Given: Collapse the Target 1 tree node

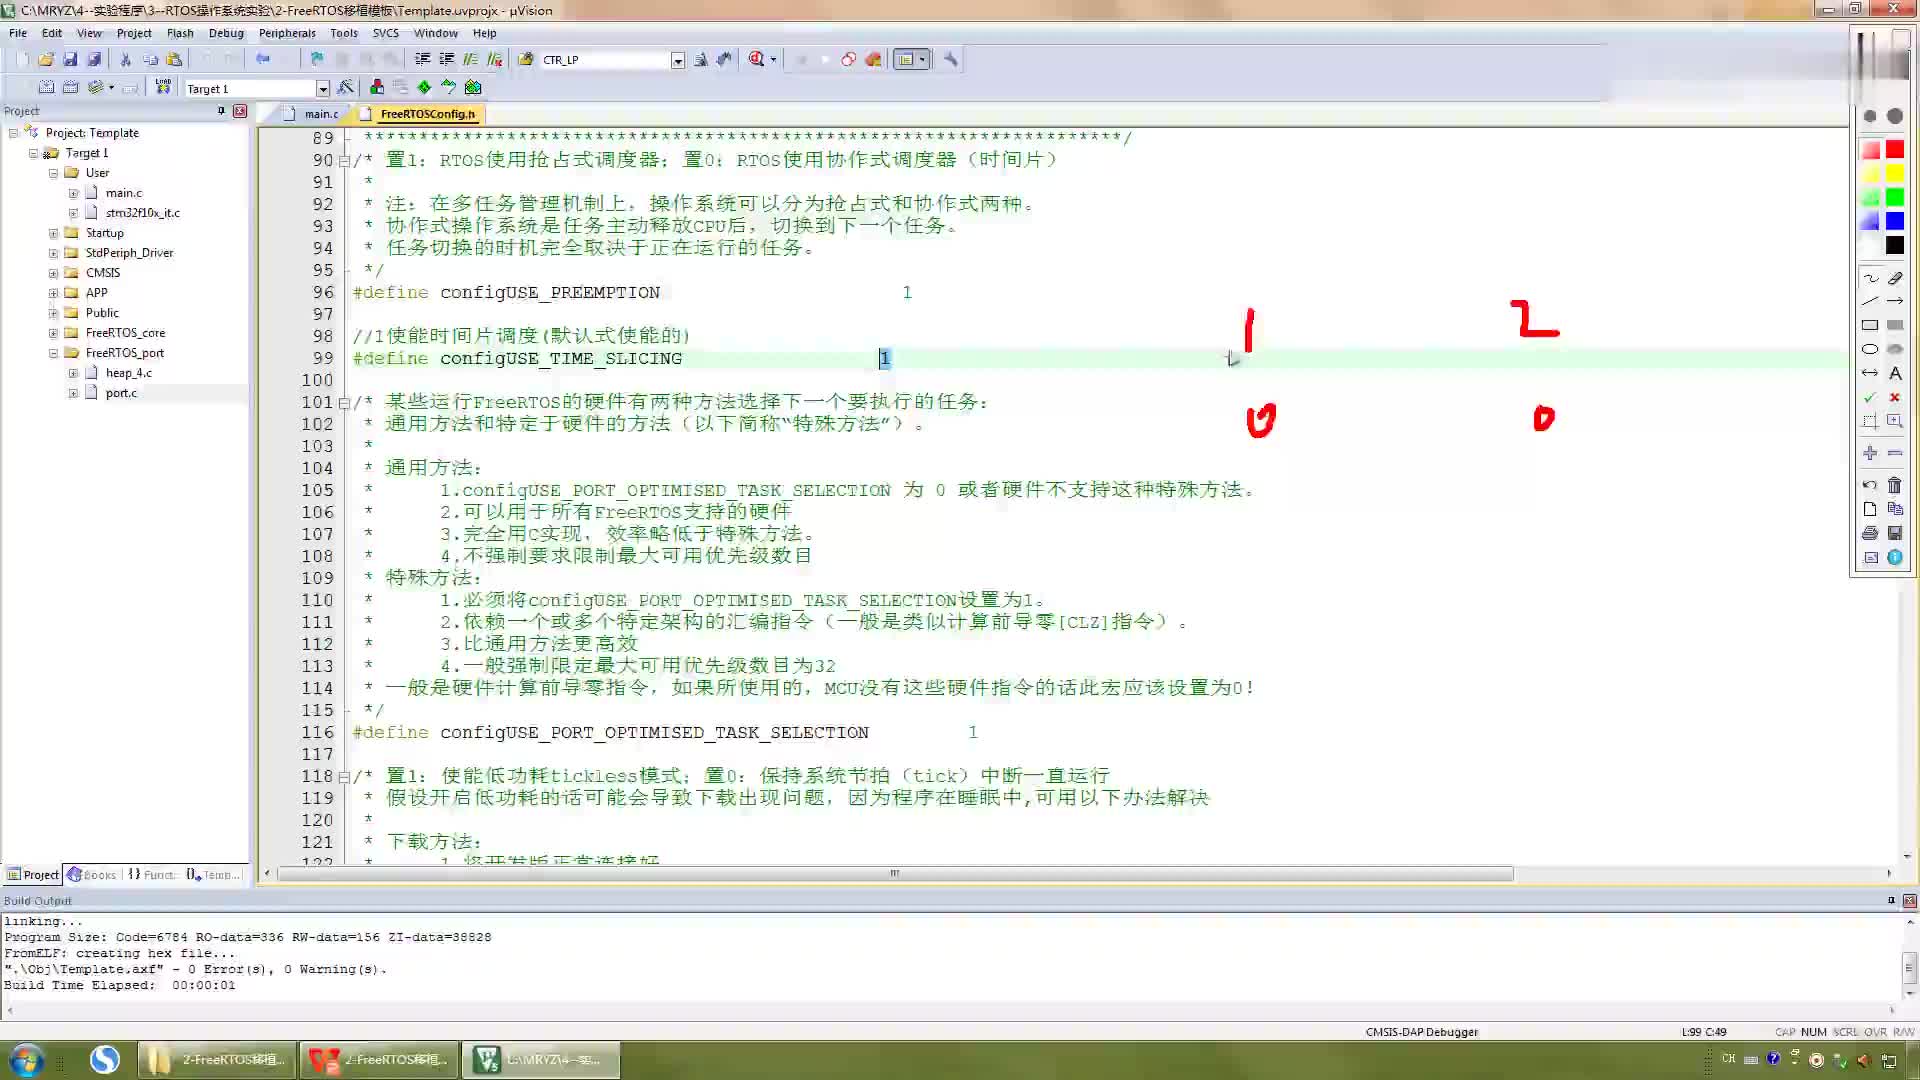Looking at the screenshot, I should [x=33, y=153].
